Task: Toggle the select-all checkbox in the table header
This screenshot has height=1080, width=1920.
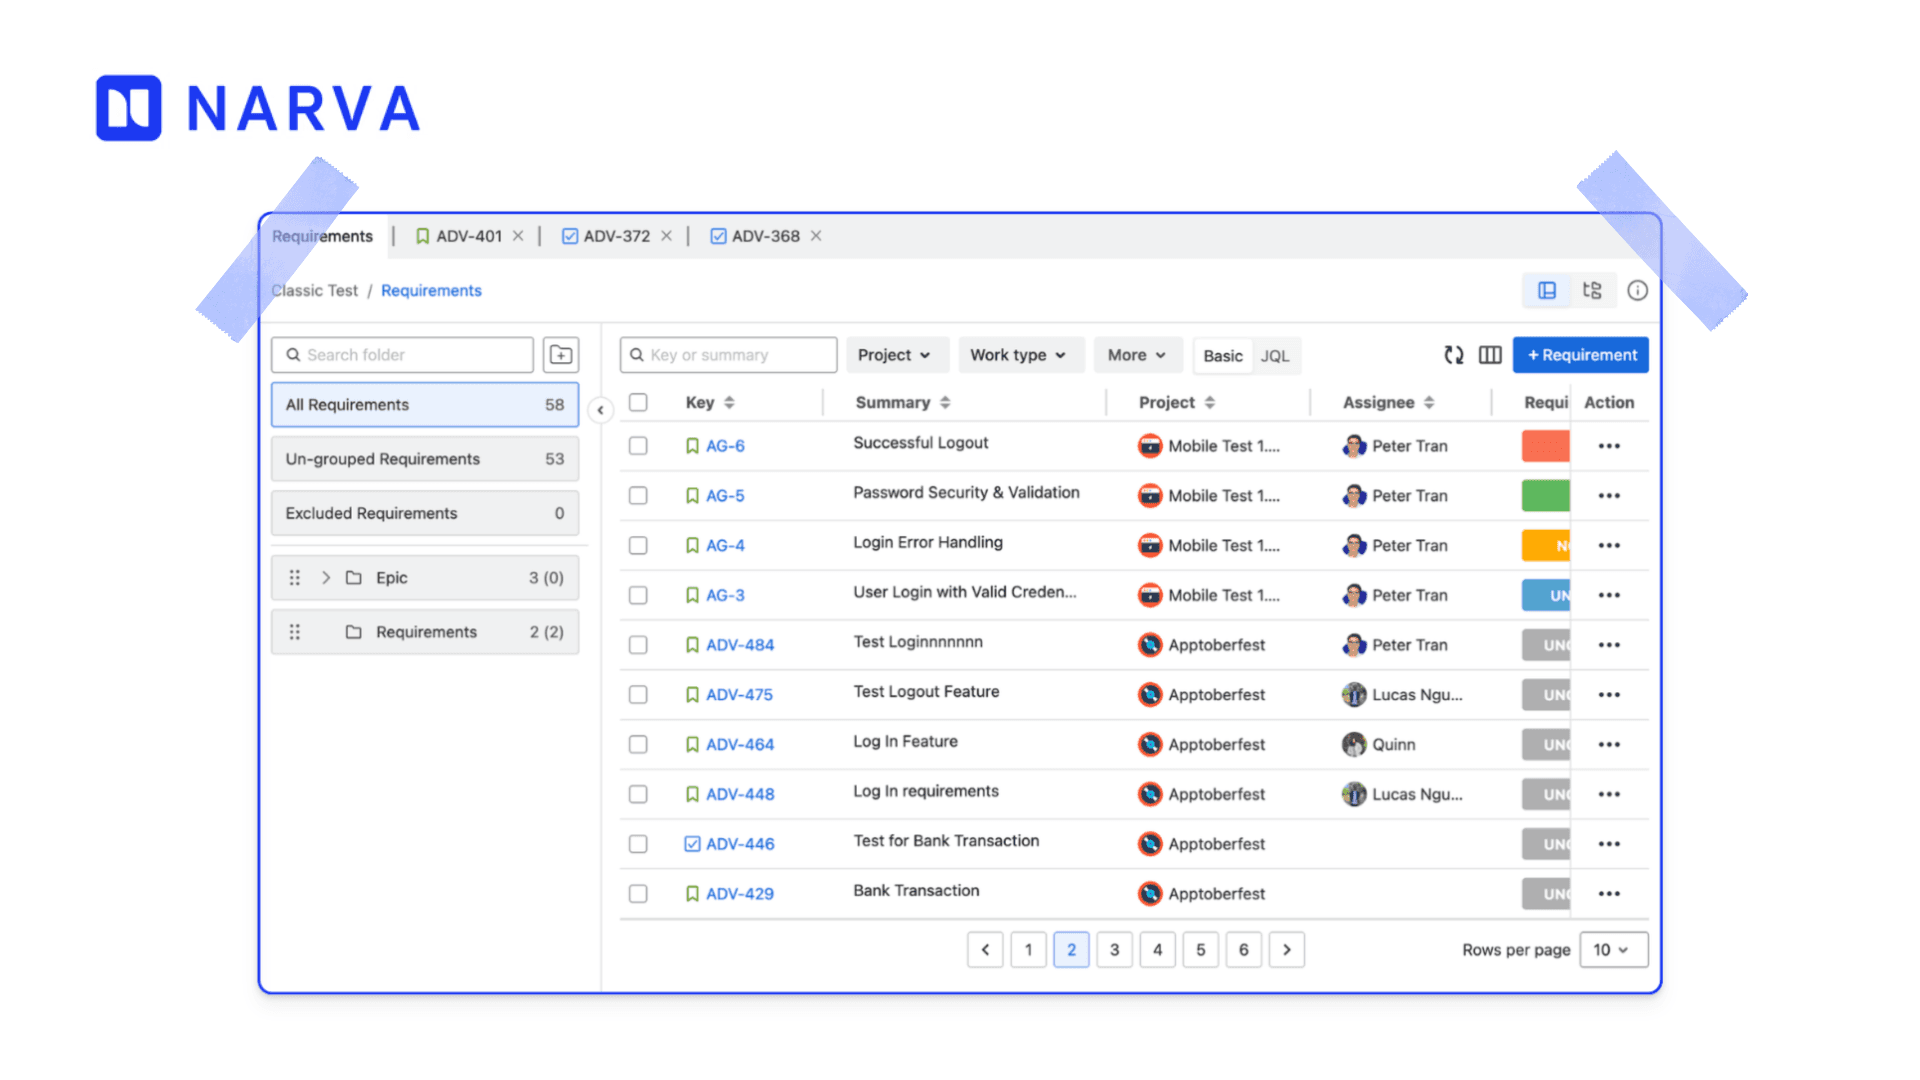Action: point(638,402)
